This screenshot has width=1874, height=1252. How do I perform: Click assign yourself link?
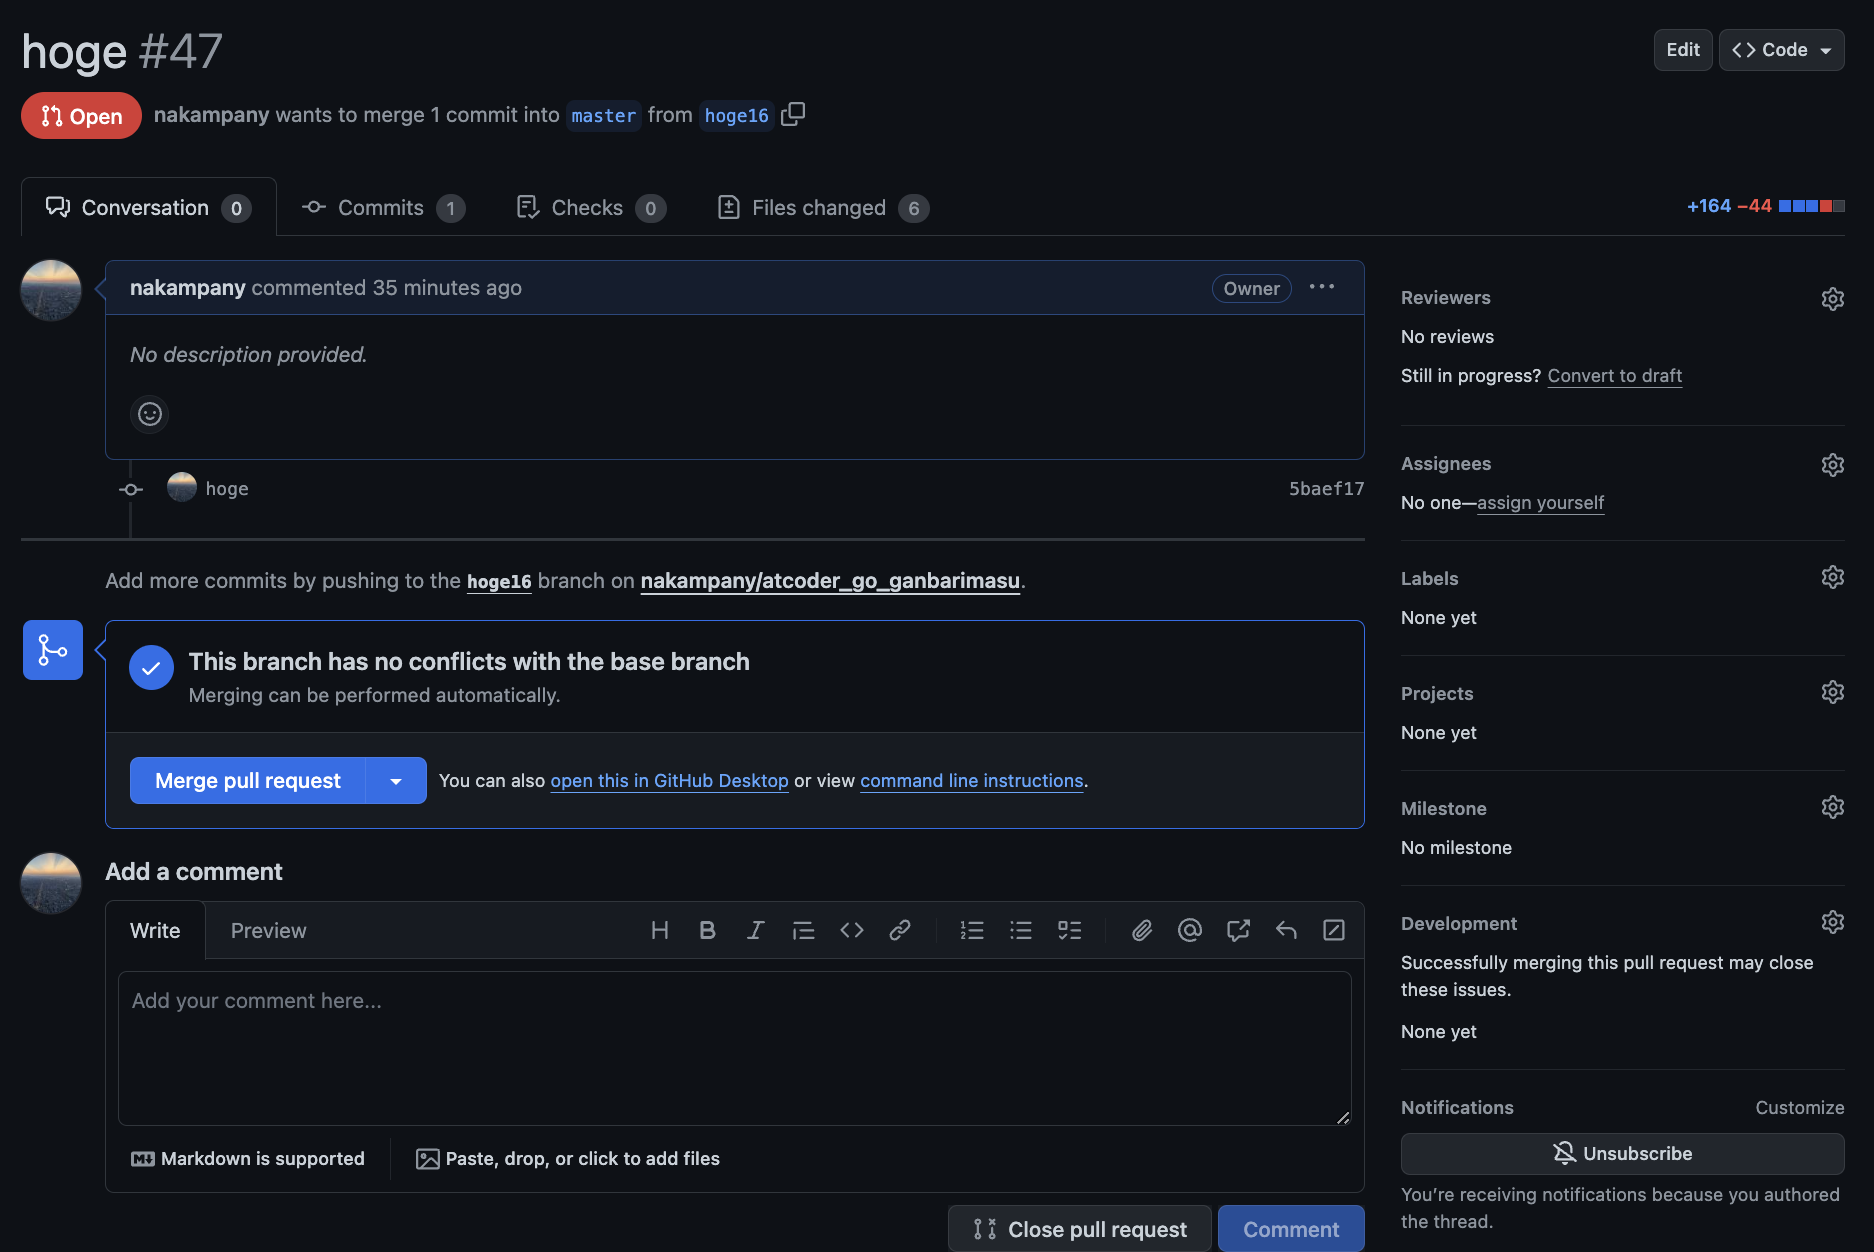click(x=1540, y=502)
